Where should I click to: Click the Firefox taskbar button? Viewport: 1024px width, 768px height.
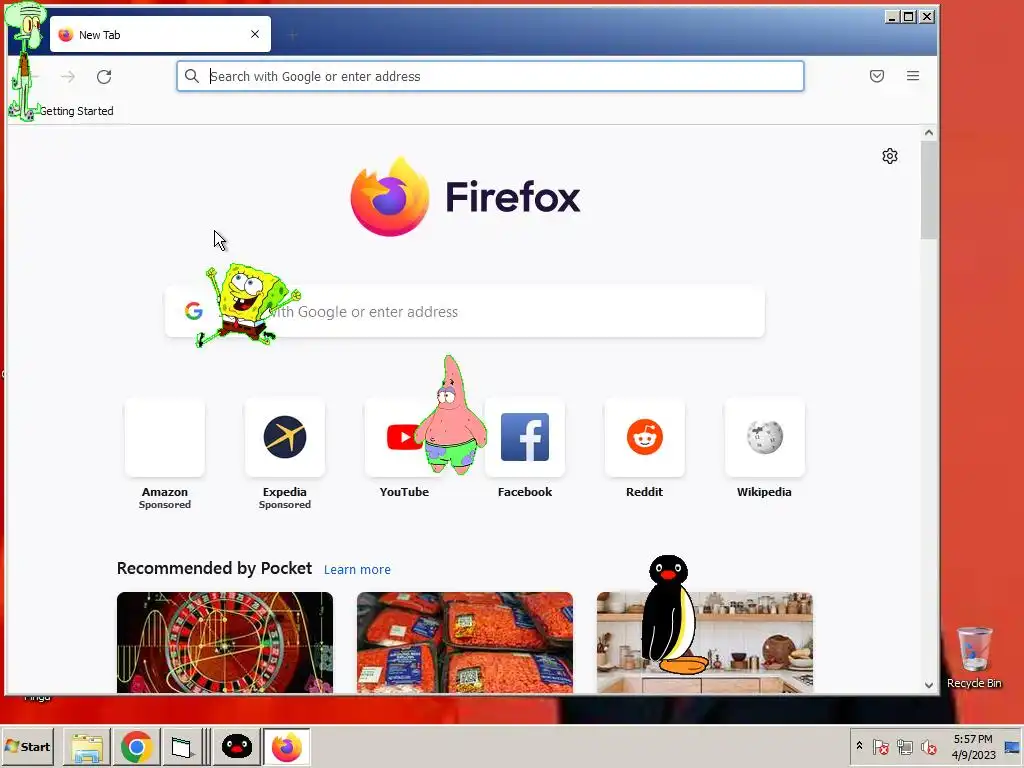point(287,747)
